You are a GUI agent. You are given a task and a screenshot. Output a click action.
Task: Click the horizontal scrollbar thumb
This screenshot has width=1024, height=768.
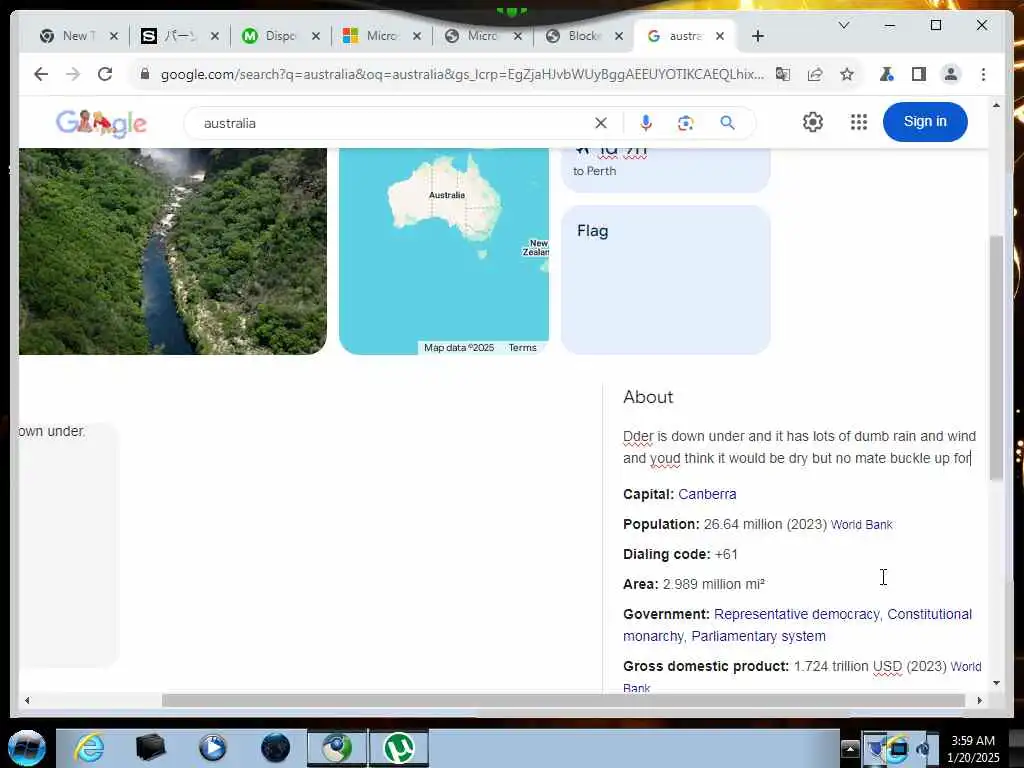pyautogui.click(x=563, y=700)
